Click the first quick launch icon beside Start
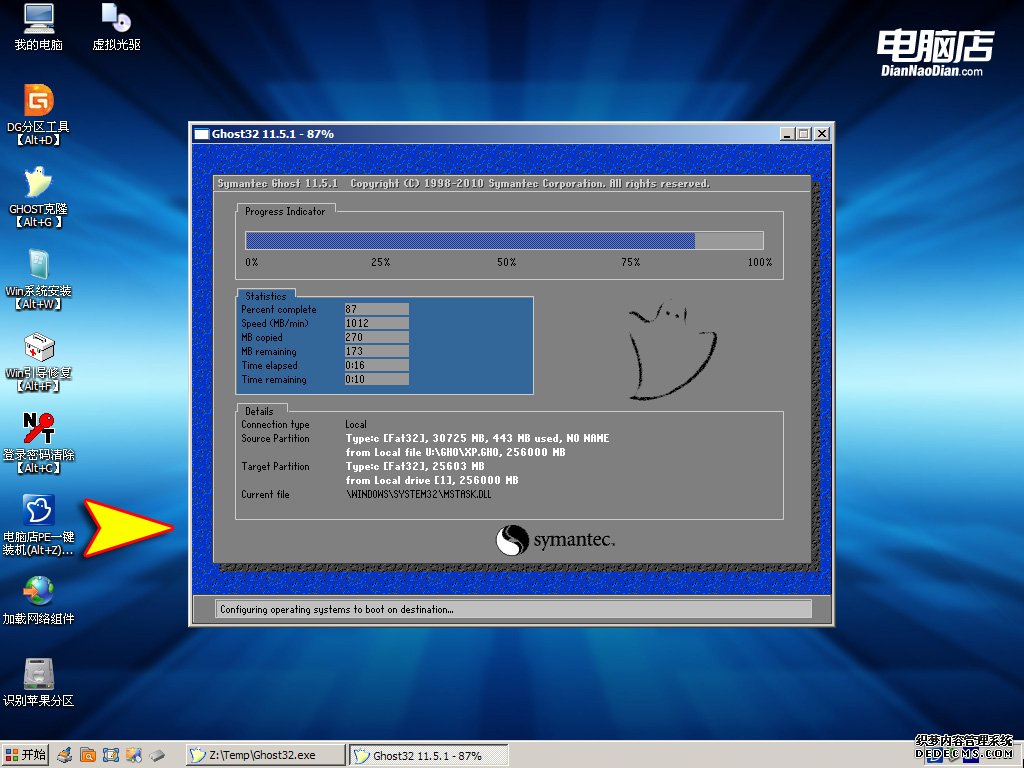This screenshot has width=1024, height=768. tap(64, 755)
